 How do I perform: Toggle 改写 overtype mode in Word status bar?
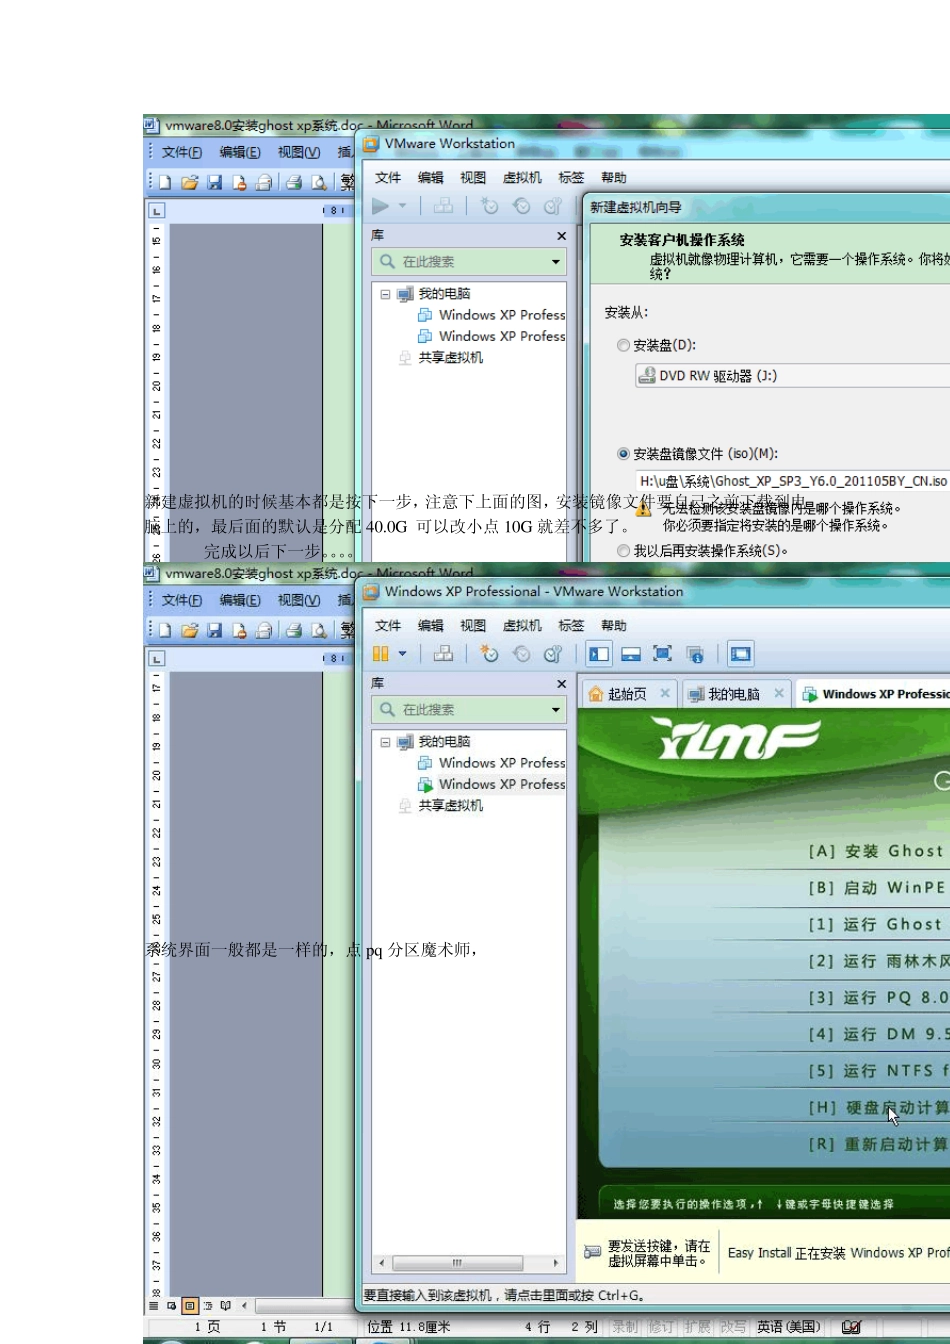click(733, 1327)
